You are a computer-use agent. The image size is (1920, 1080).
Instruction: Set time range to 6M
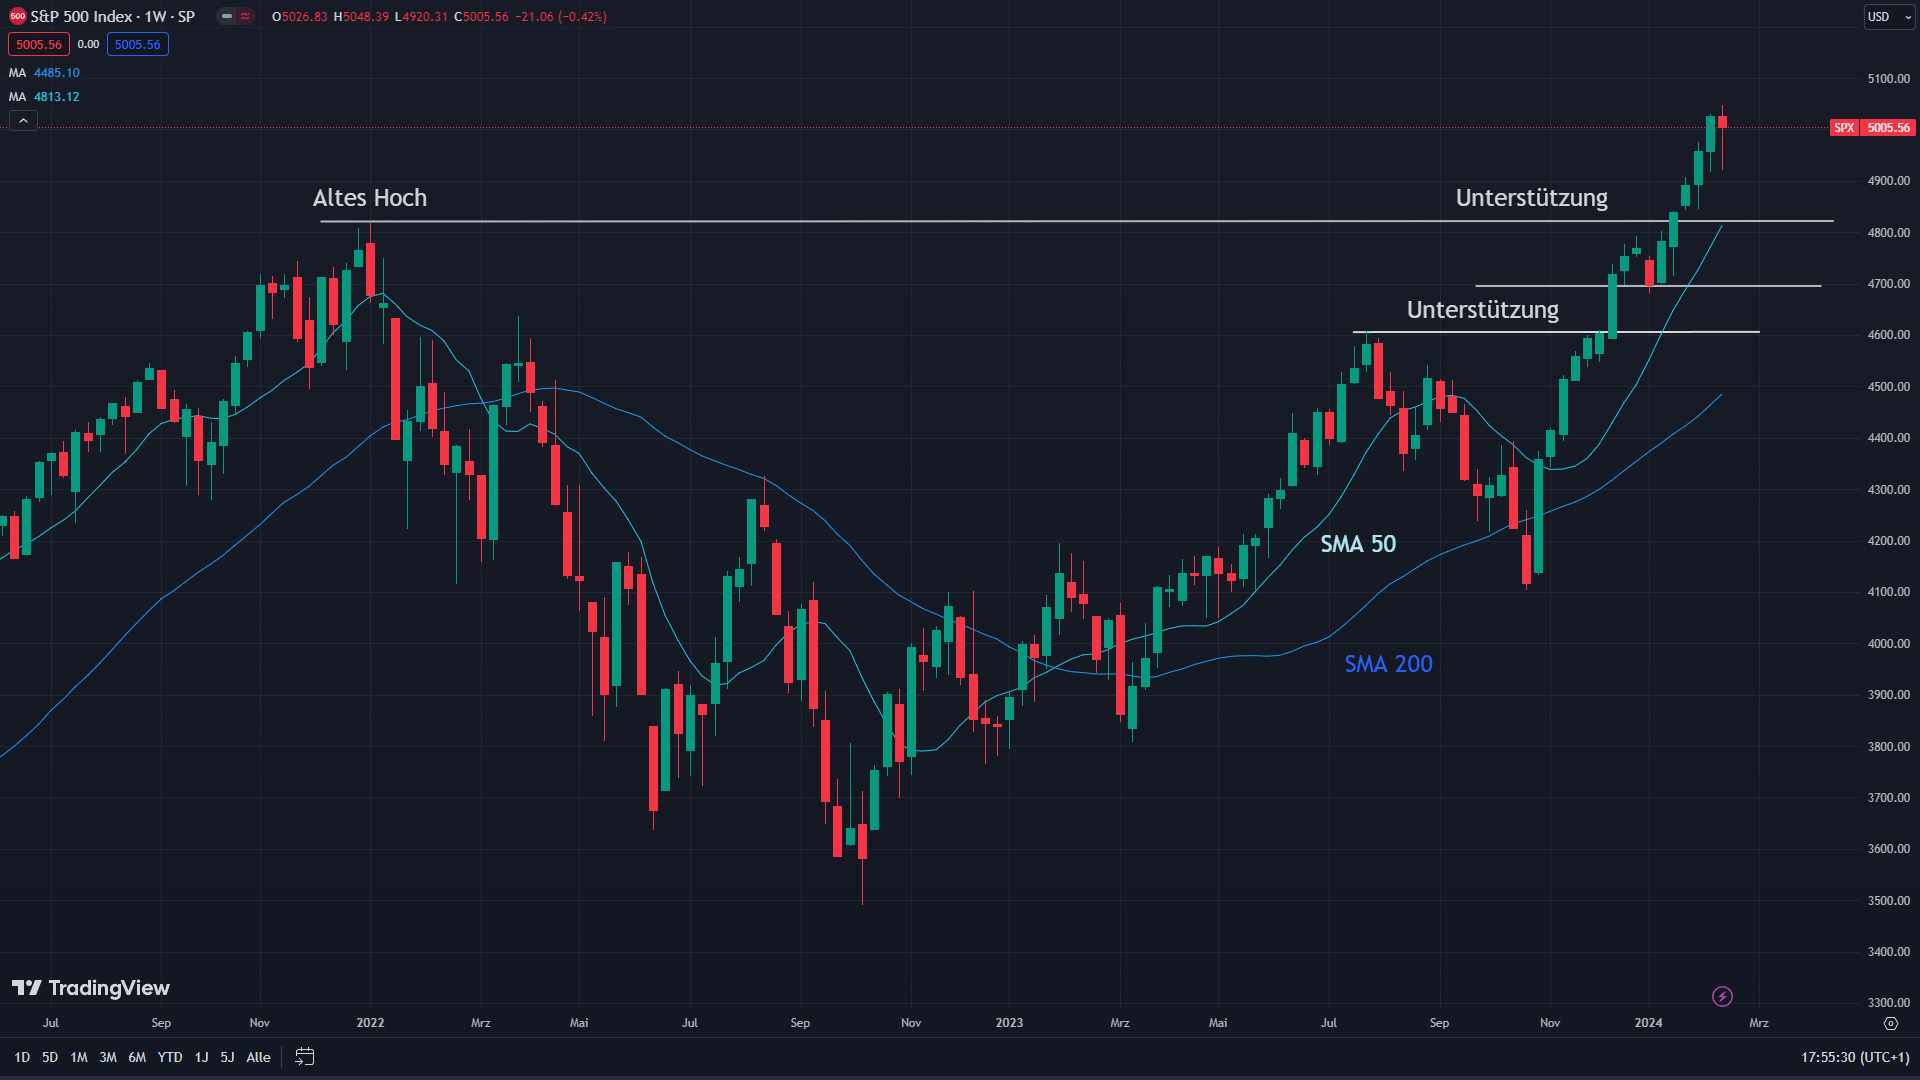tap(137, 1057)
